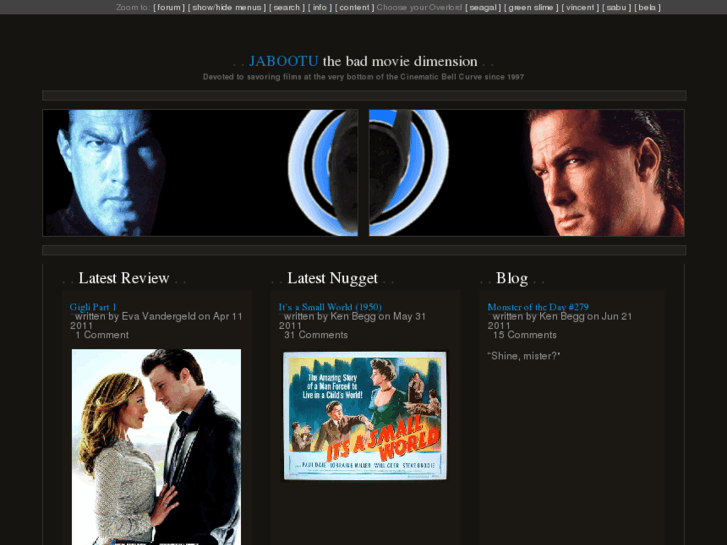Open Monster of the Day #279 post

pyautogui.click(x=538, y=307)
